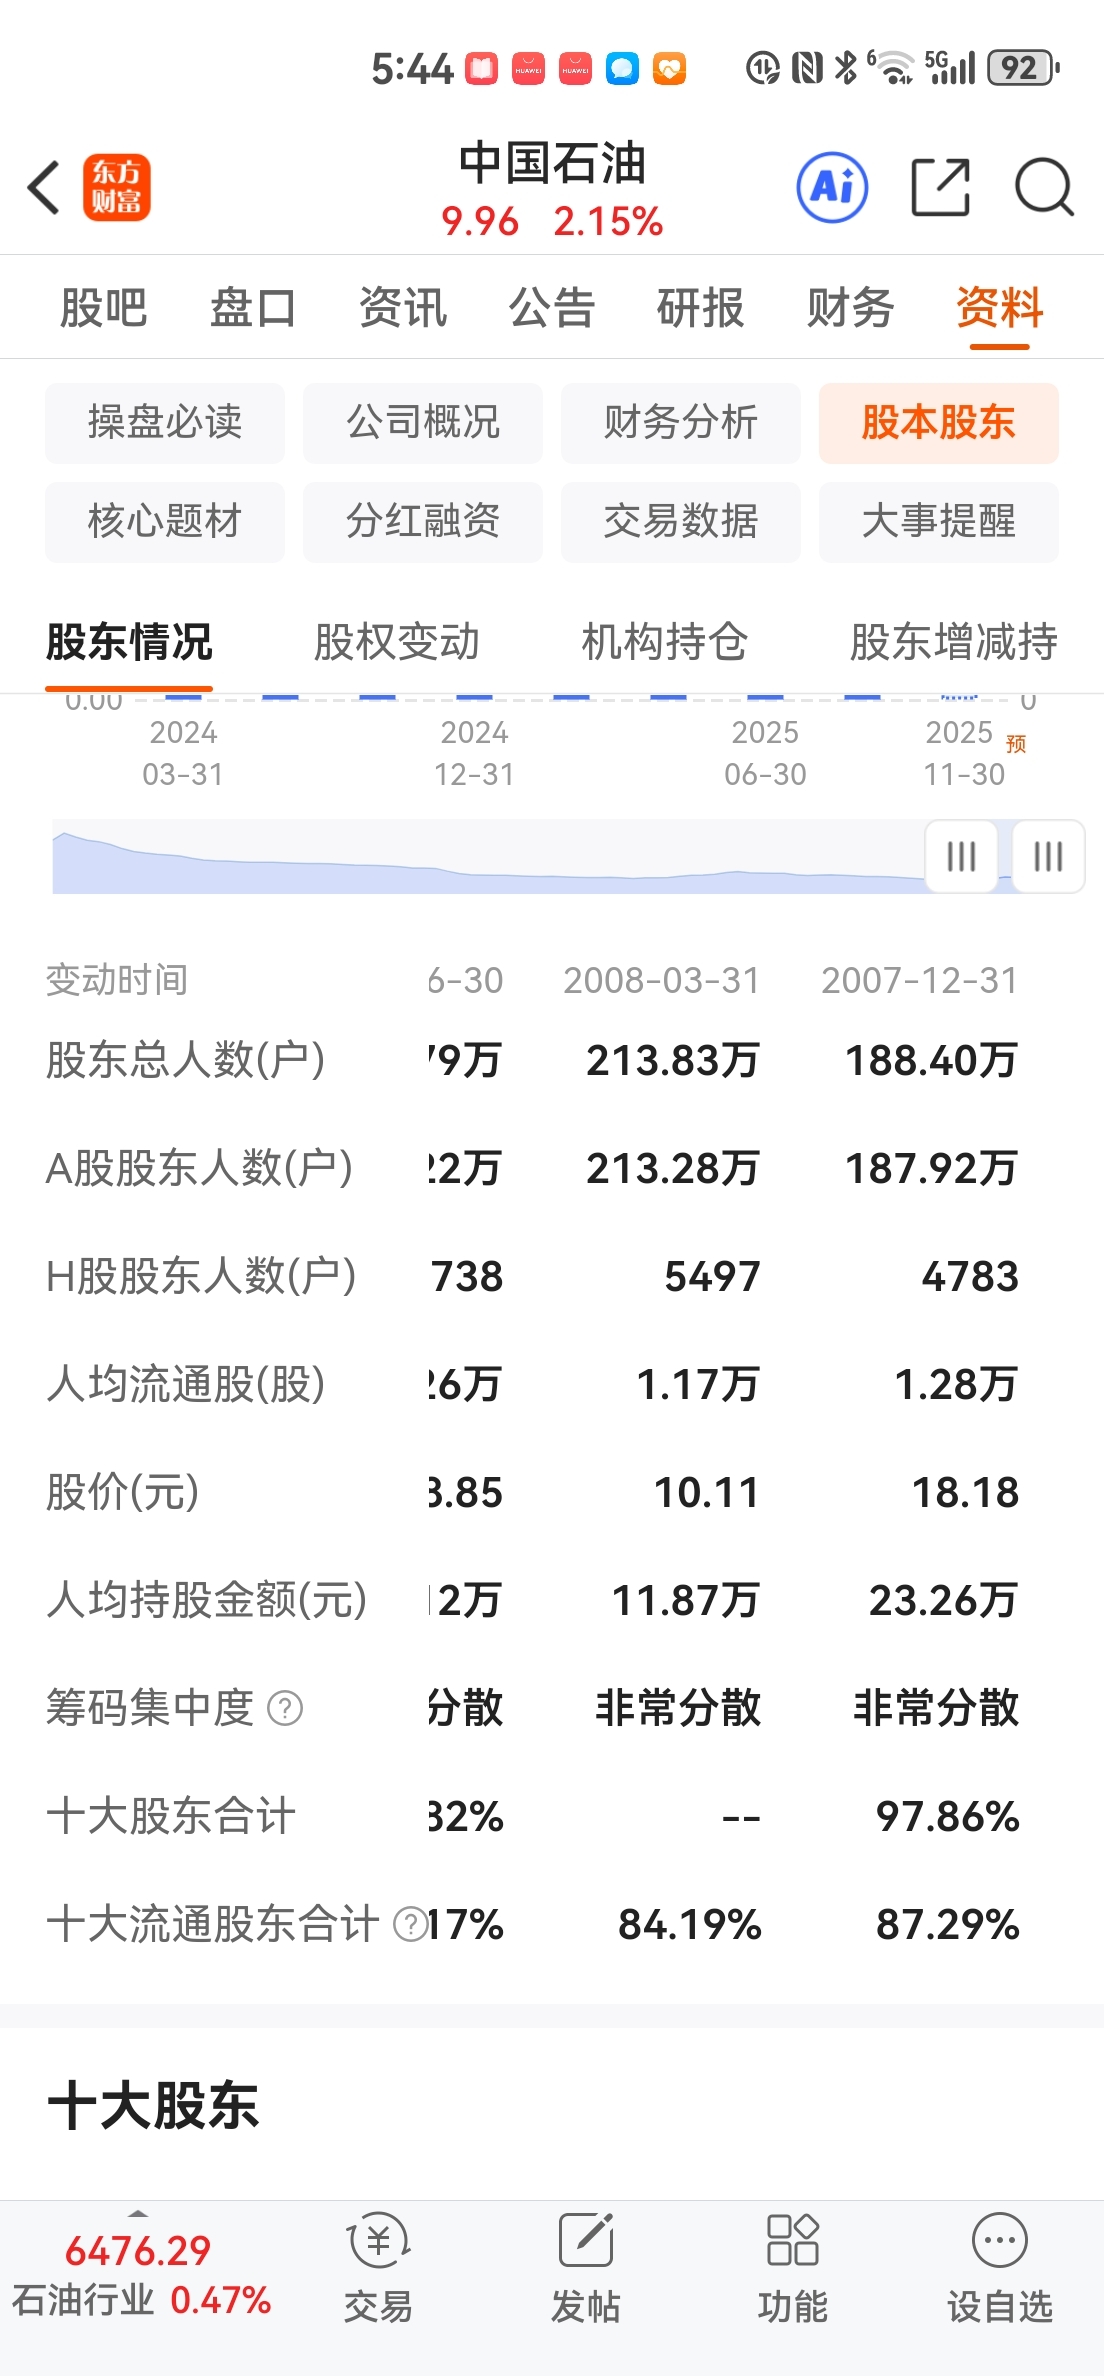Tap 23.26万 per-capita holding amount
Viewport: 1104px width, 2376px height.
944,1601
